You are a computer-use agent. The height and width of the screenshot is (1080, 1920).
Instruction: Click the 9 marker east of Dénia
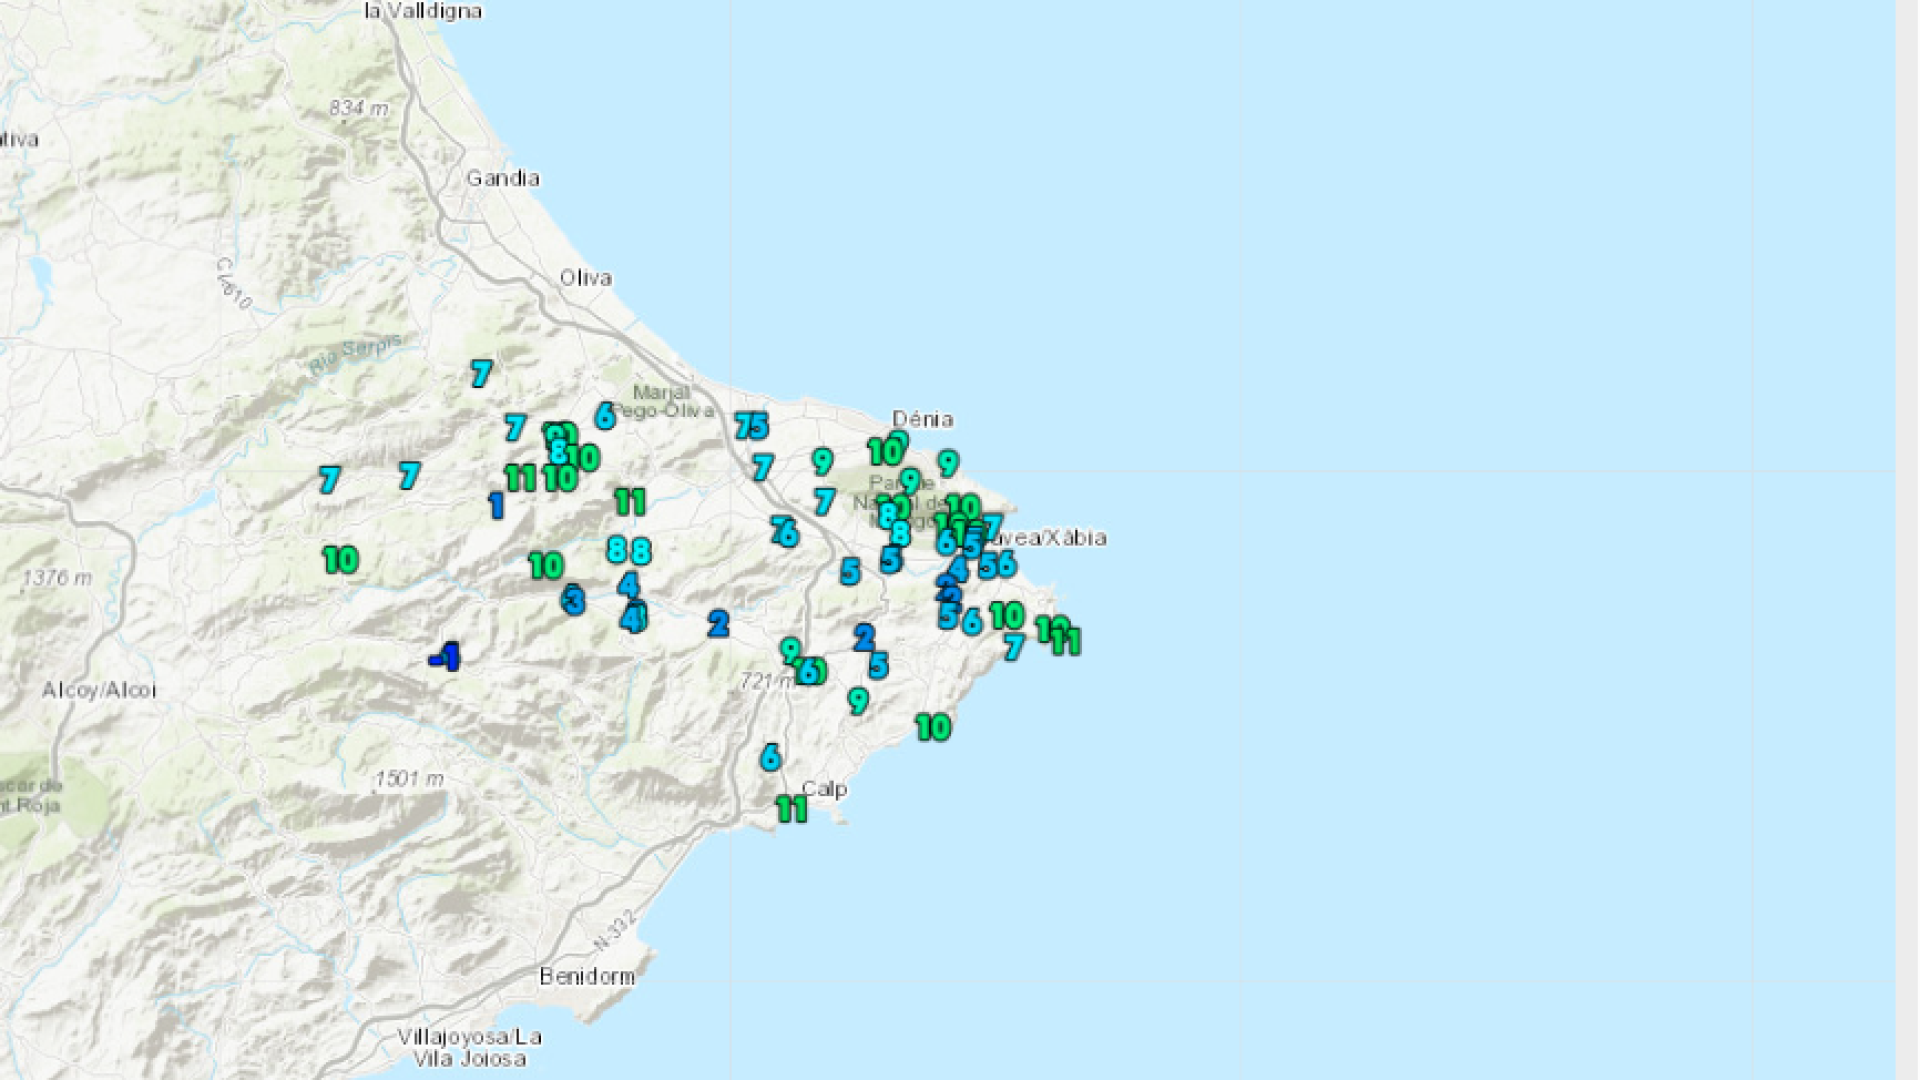pyautogui.click(x=947, y=463)
